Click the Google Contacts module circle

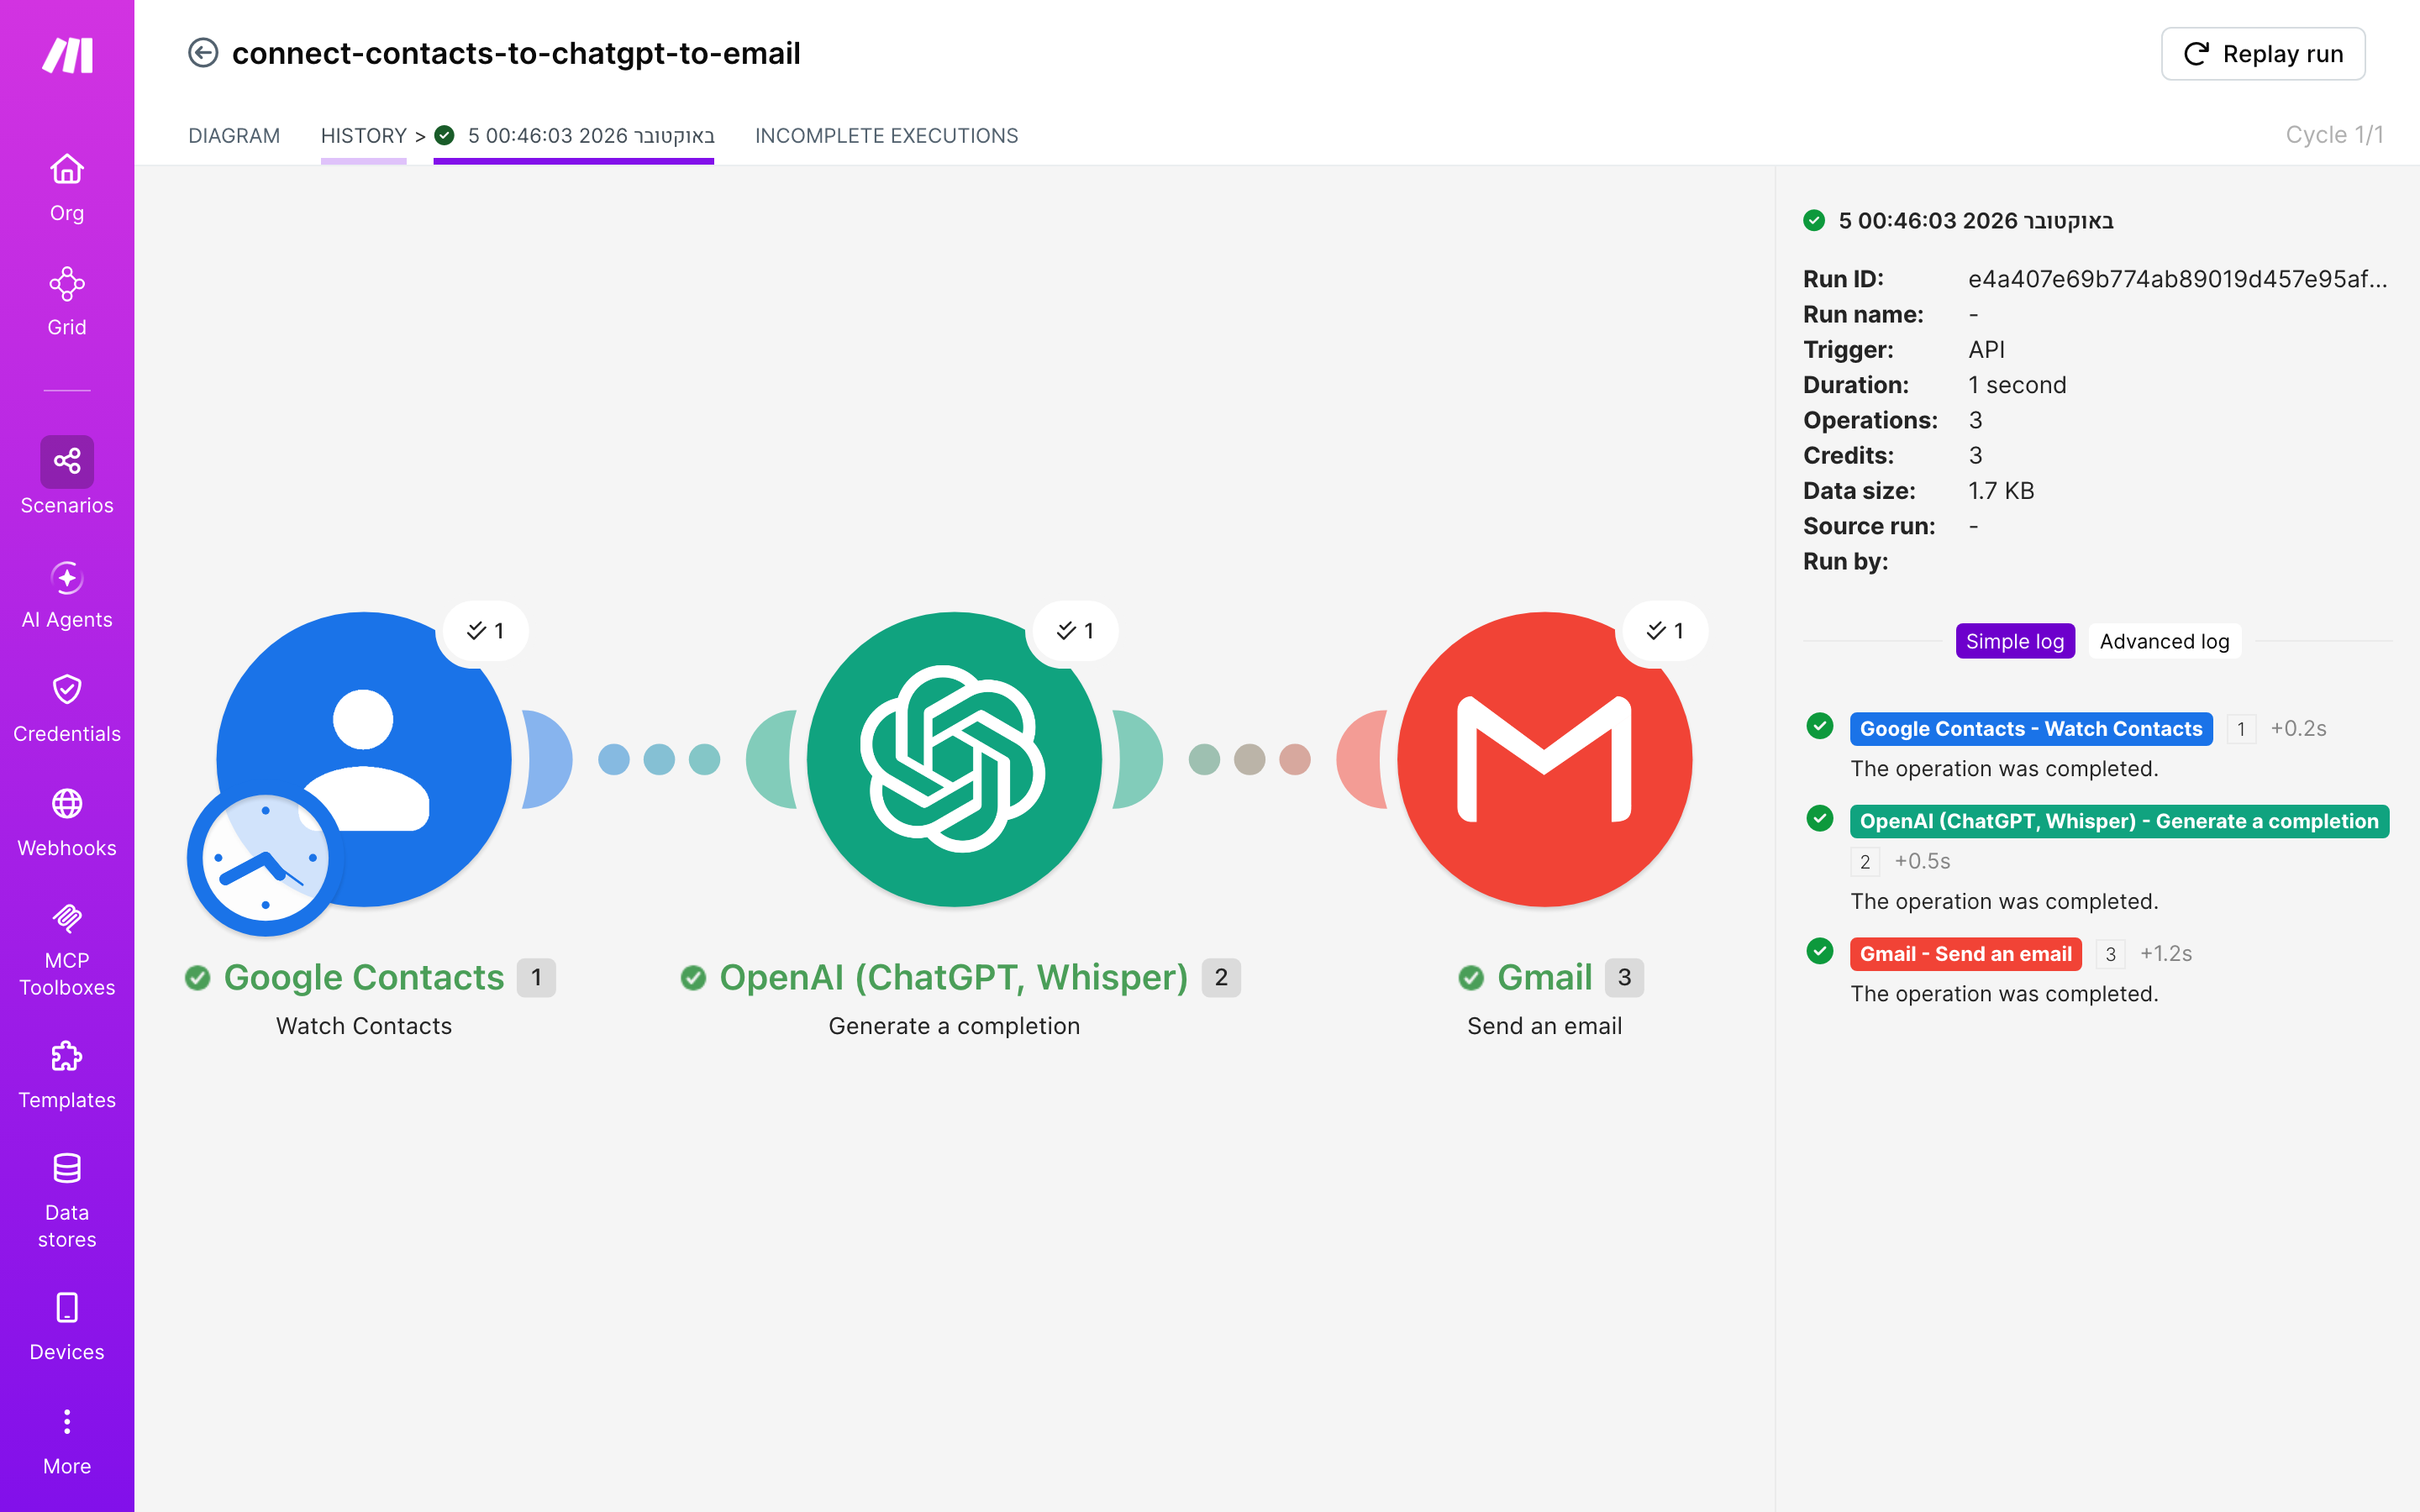[364, 759]
